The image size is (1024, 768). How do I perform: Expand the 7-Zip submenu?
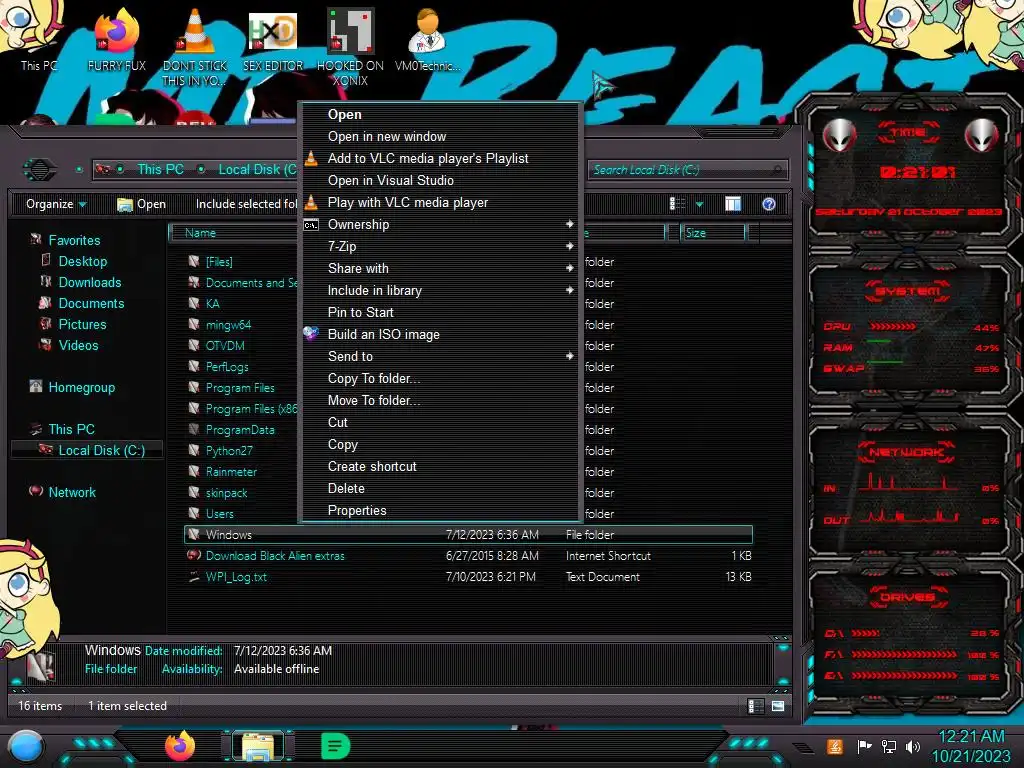tap(440, 246)
